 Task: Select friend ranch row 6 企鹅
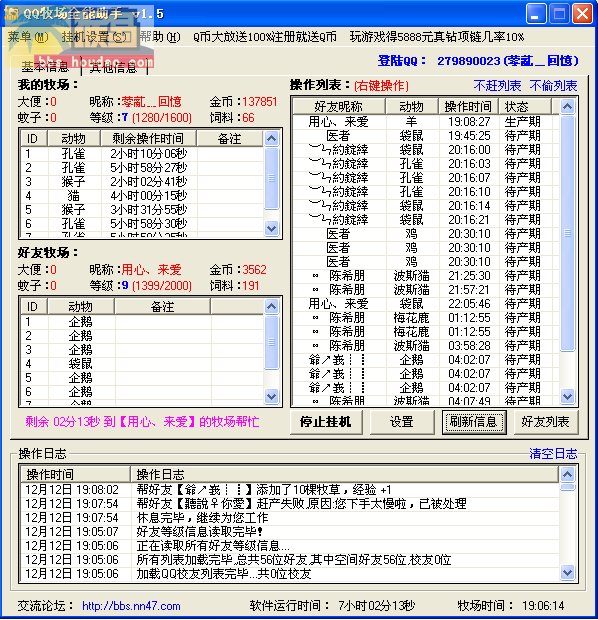coord(142,391)
